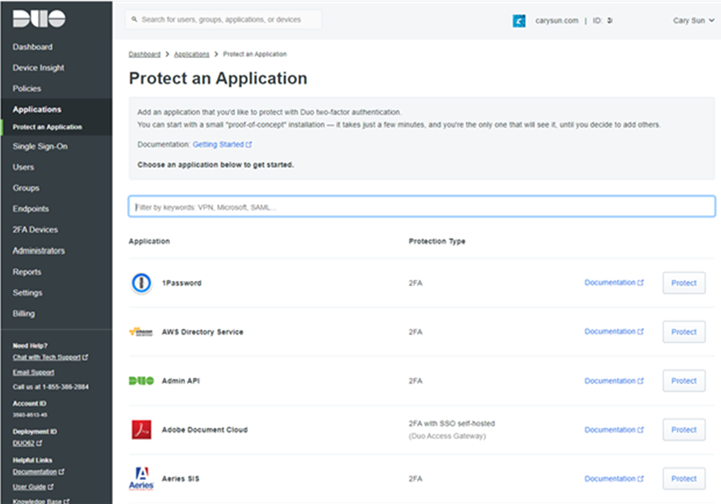Open Device Insight in the sidebar
Viewport: 721px width, 504px height.
tap(39, 68)
